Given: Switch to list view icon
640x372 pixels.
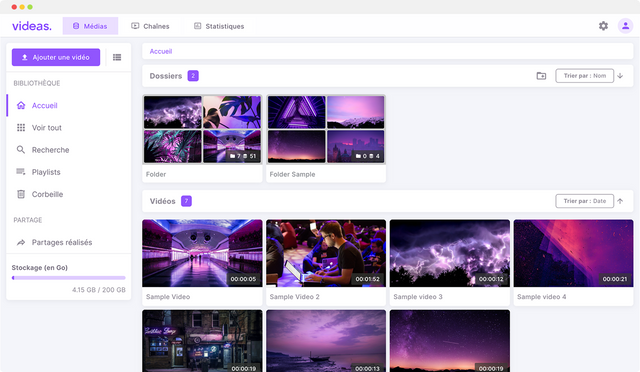Looking at the screenshot, I should click(x=117, y=57).
